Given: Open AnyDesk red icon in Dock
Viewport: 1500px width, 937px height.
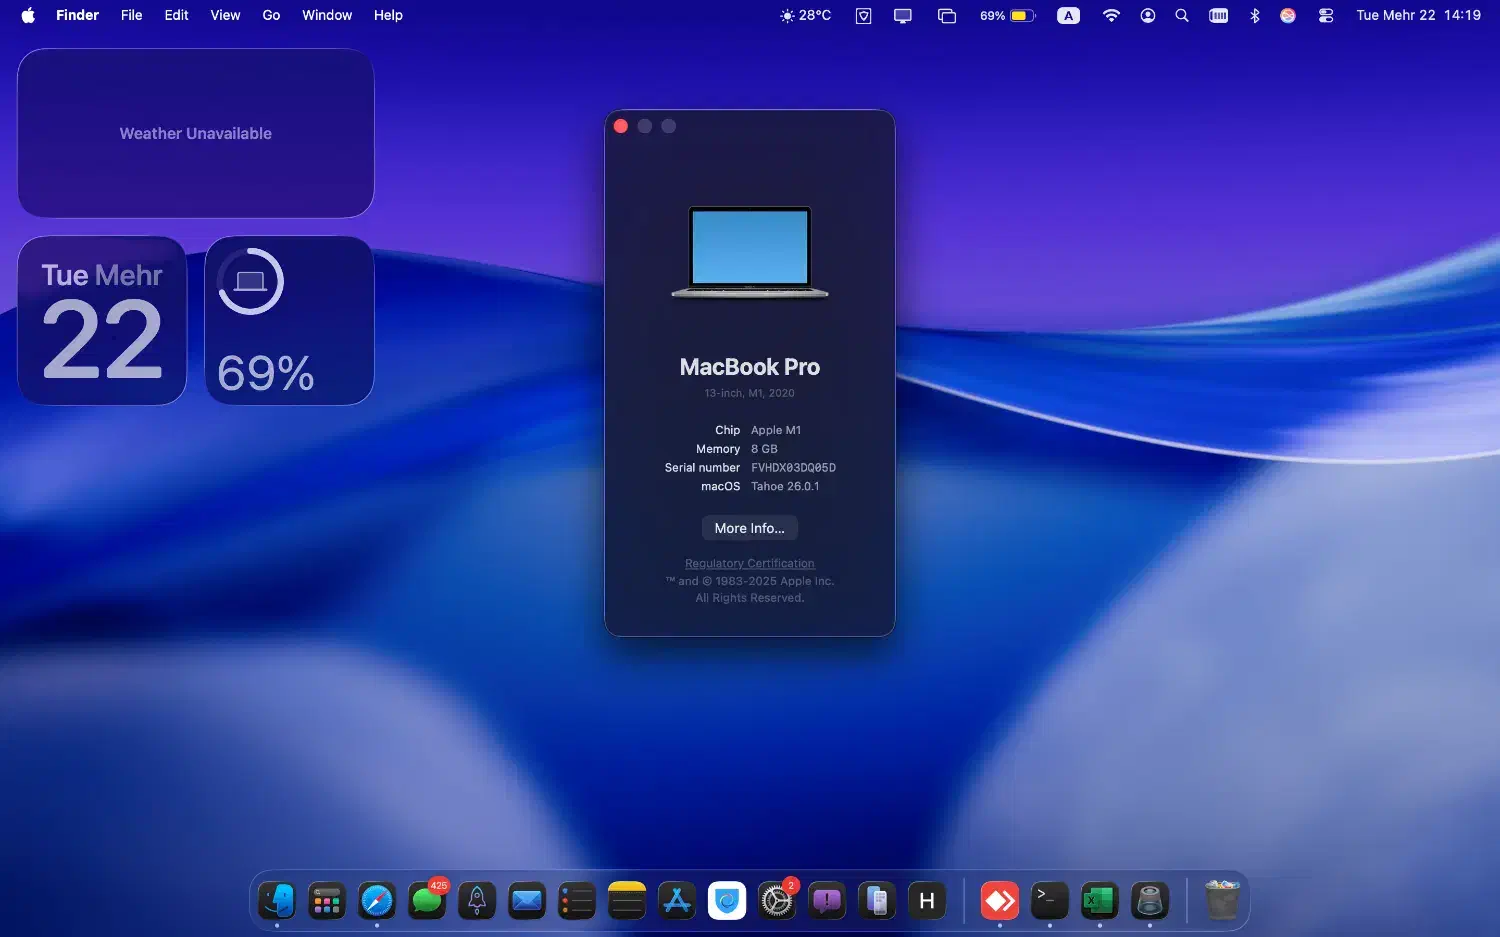Looking at the screenshot, I should (999, 901).
